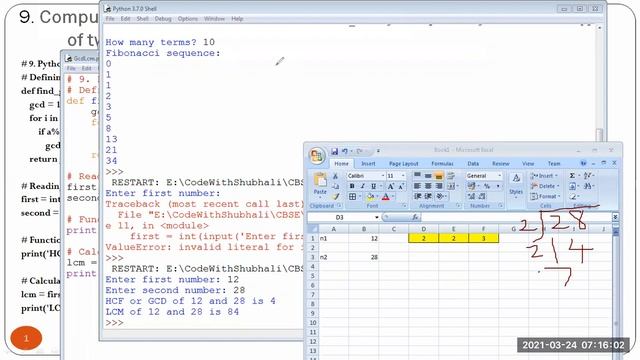Open the AutoSum function
The height and width of the screenshot is (360, 640).
point(572,176)
